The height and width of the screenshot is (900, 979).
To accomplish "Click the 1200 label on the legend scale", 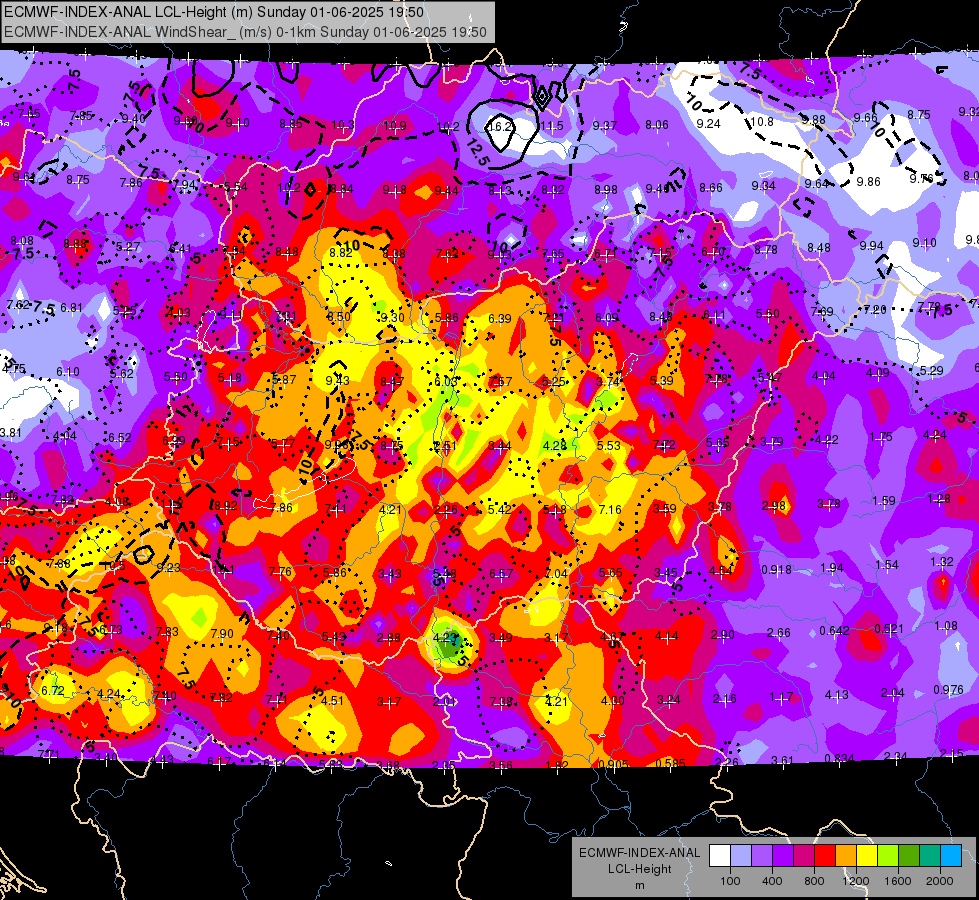I will pyautogui.click(x=856, y=881).
